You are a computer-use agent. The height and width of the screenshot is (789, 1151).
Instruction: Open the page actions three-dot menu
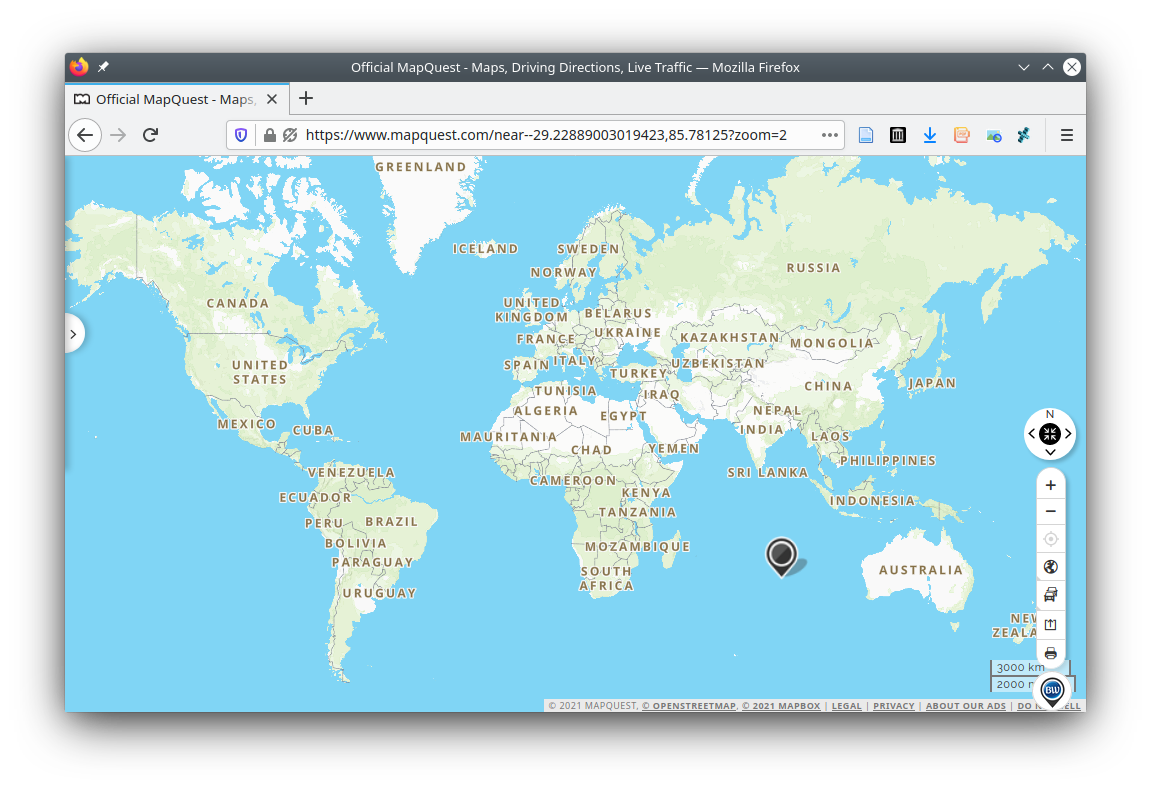(x=829, y=135)
